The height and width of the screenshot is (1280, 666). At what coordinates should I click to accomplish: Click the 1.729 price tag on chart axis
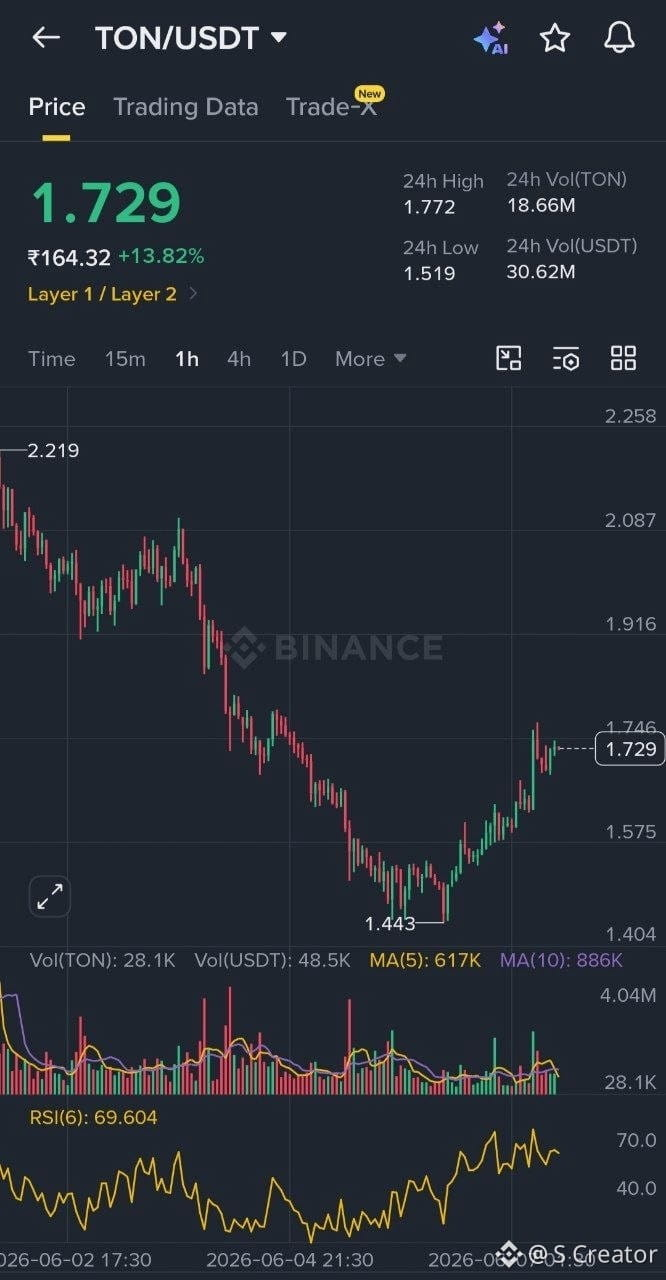coord(630,748)
